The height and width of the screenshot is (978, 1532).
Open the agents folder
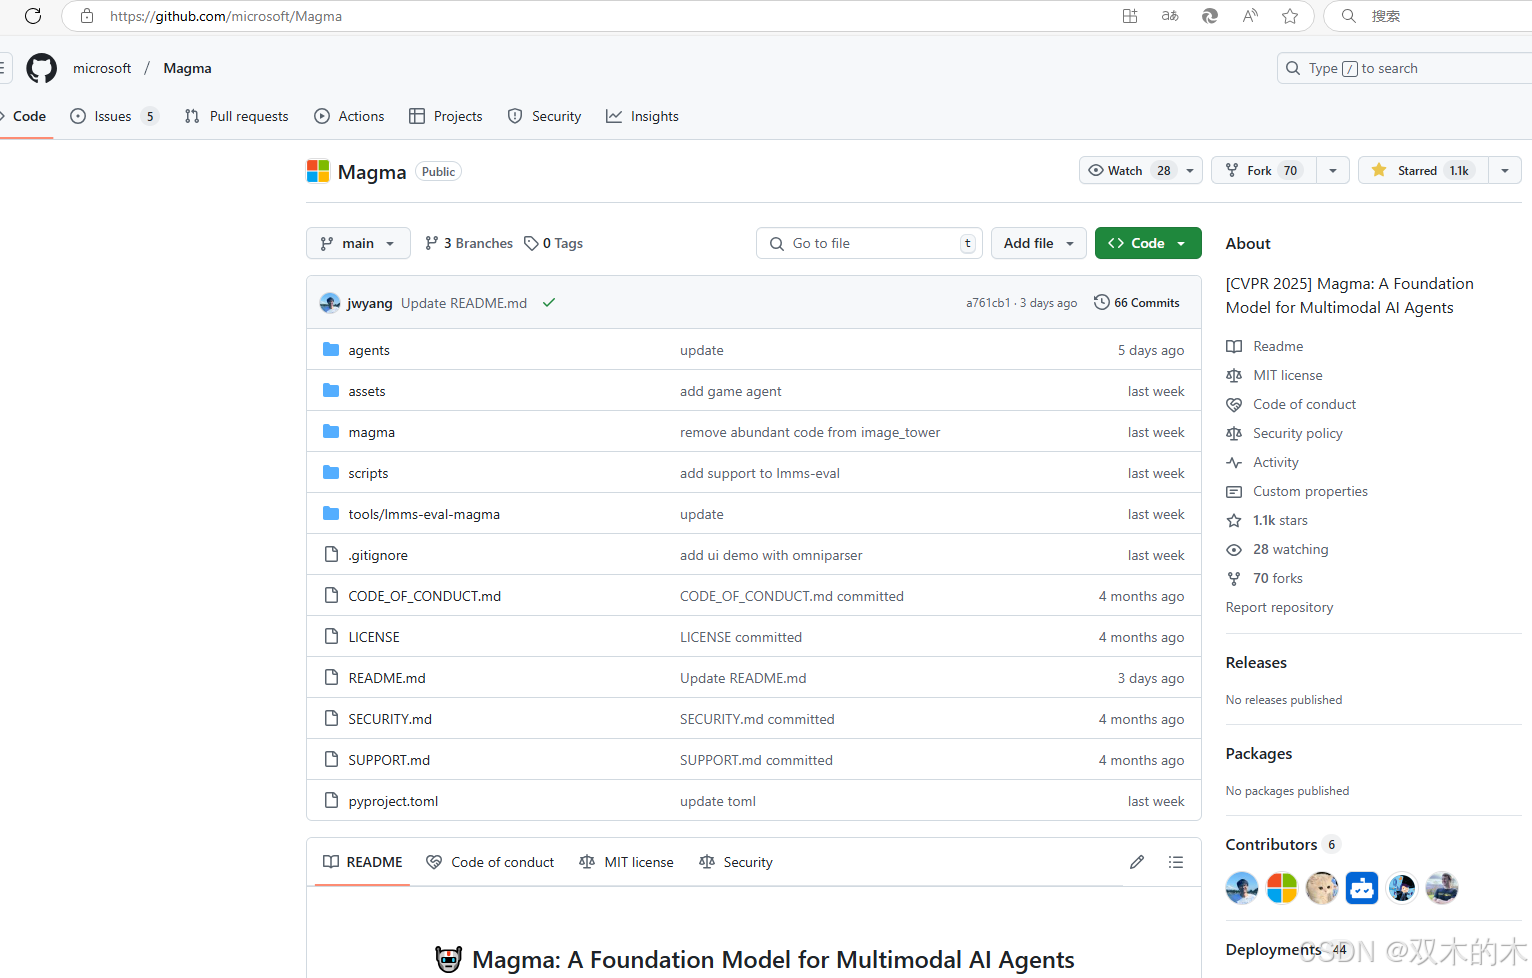(369, 350)
